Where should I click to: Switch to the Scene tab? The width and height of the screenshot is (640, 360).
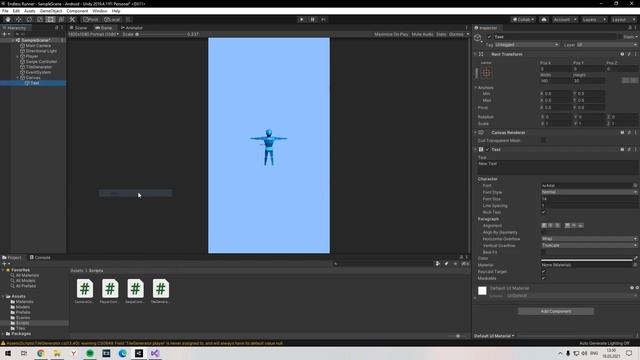(x=78, y=28)
